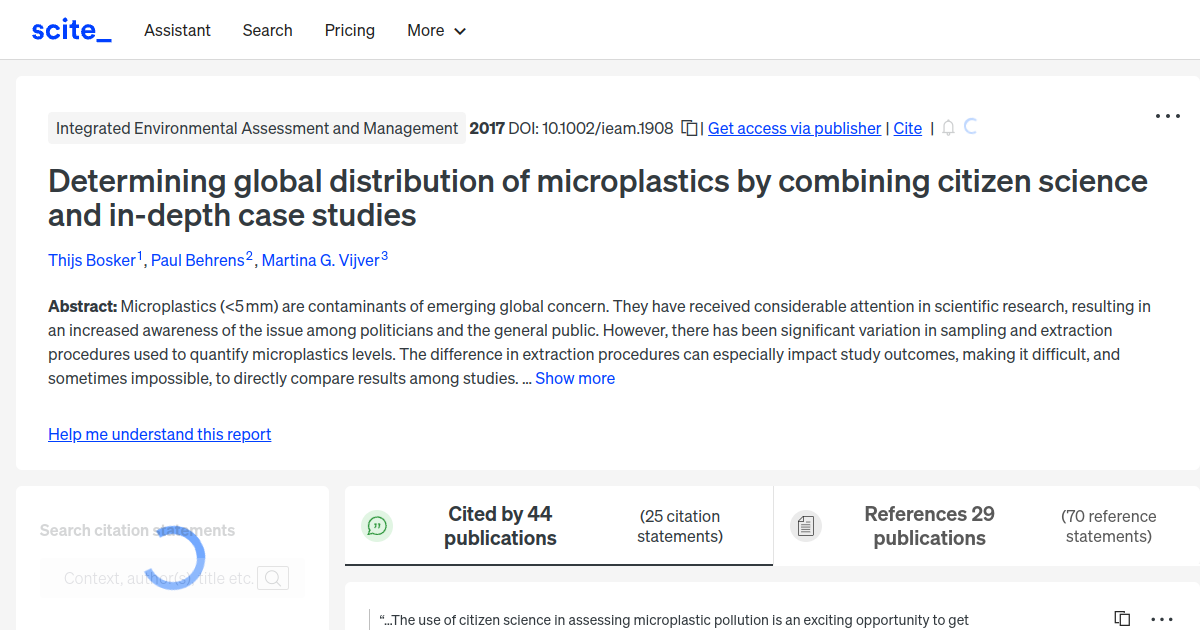
Task: Open the article overflow menu
Action: [1167, 116]
